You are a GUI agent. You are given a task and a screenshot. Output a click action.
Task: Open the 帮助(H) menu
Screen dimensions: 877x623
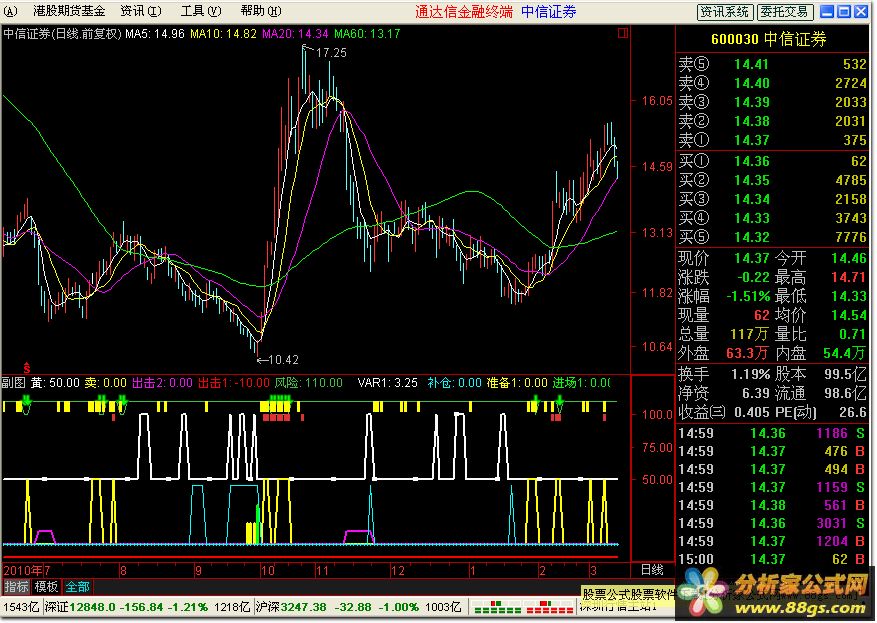click(261, 11)
